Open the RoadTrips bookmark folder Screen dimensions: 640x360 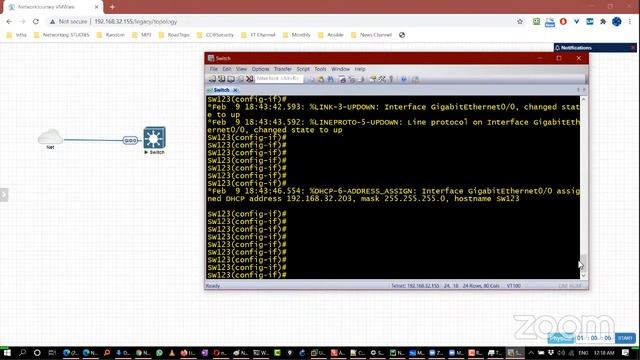tap(174, 35)
